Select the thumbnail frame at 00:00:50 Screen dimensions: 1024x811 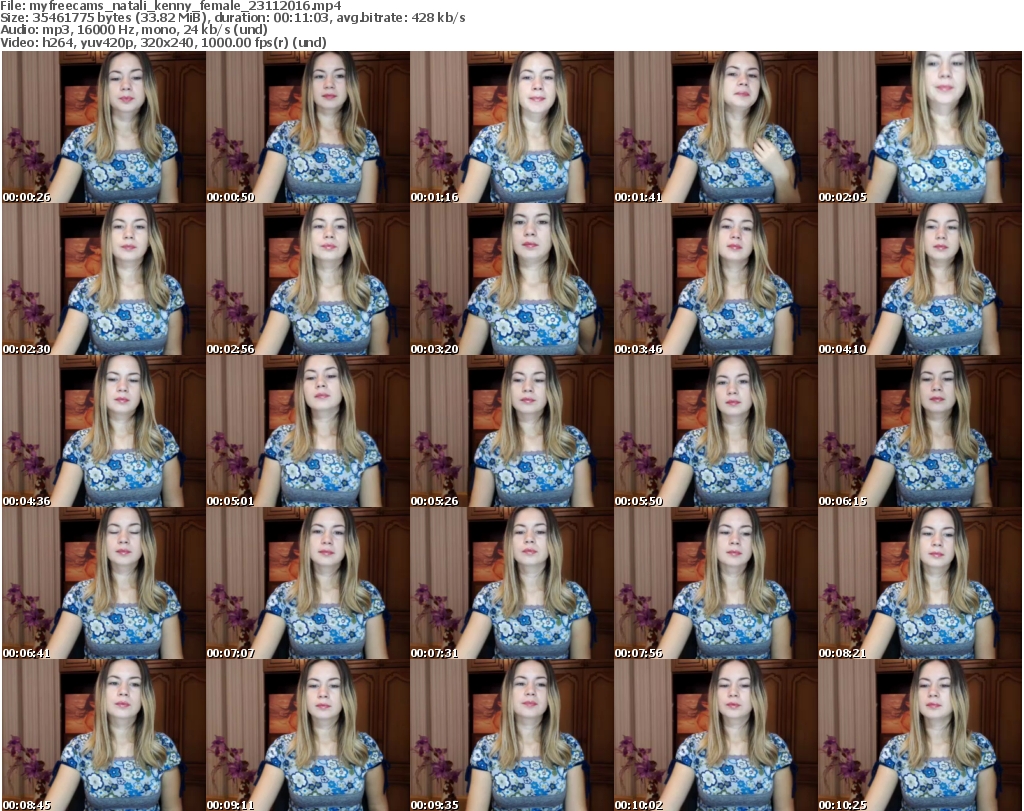click(308, 127)
